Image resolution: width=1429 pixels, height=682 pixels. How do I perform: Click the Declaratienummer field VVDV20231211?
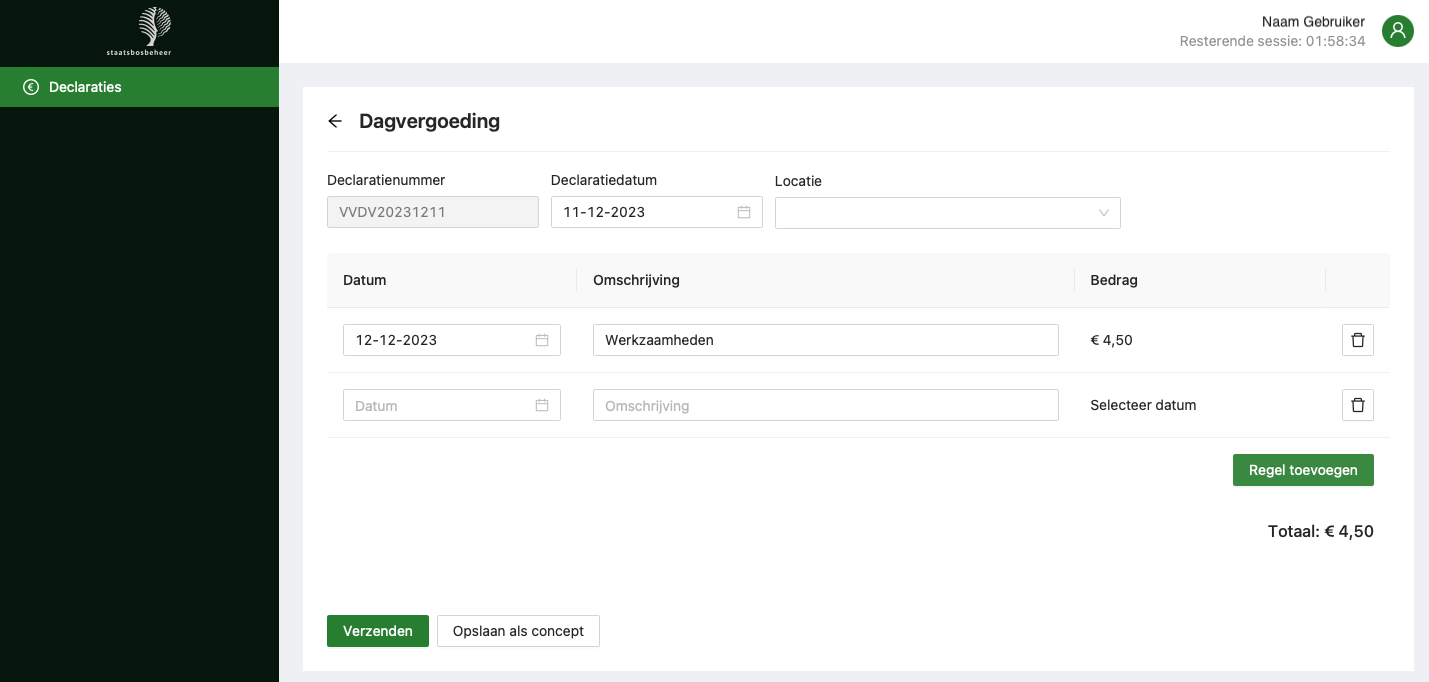coord(433,212)
